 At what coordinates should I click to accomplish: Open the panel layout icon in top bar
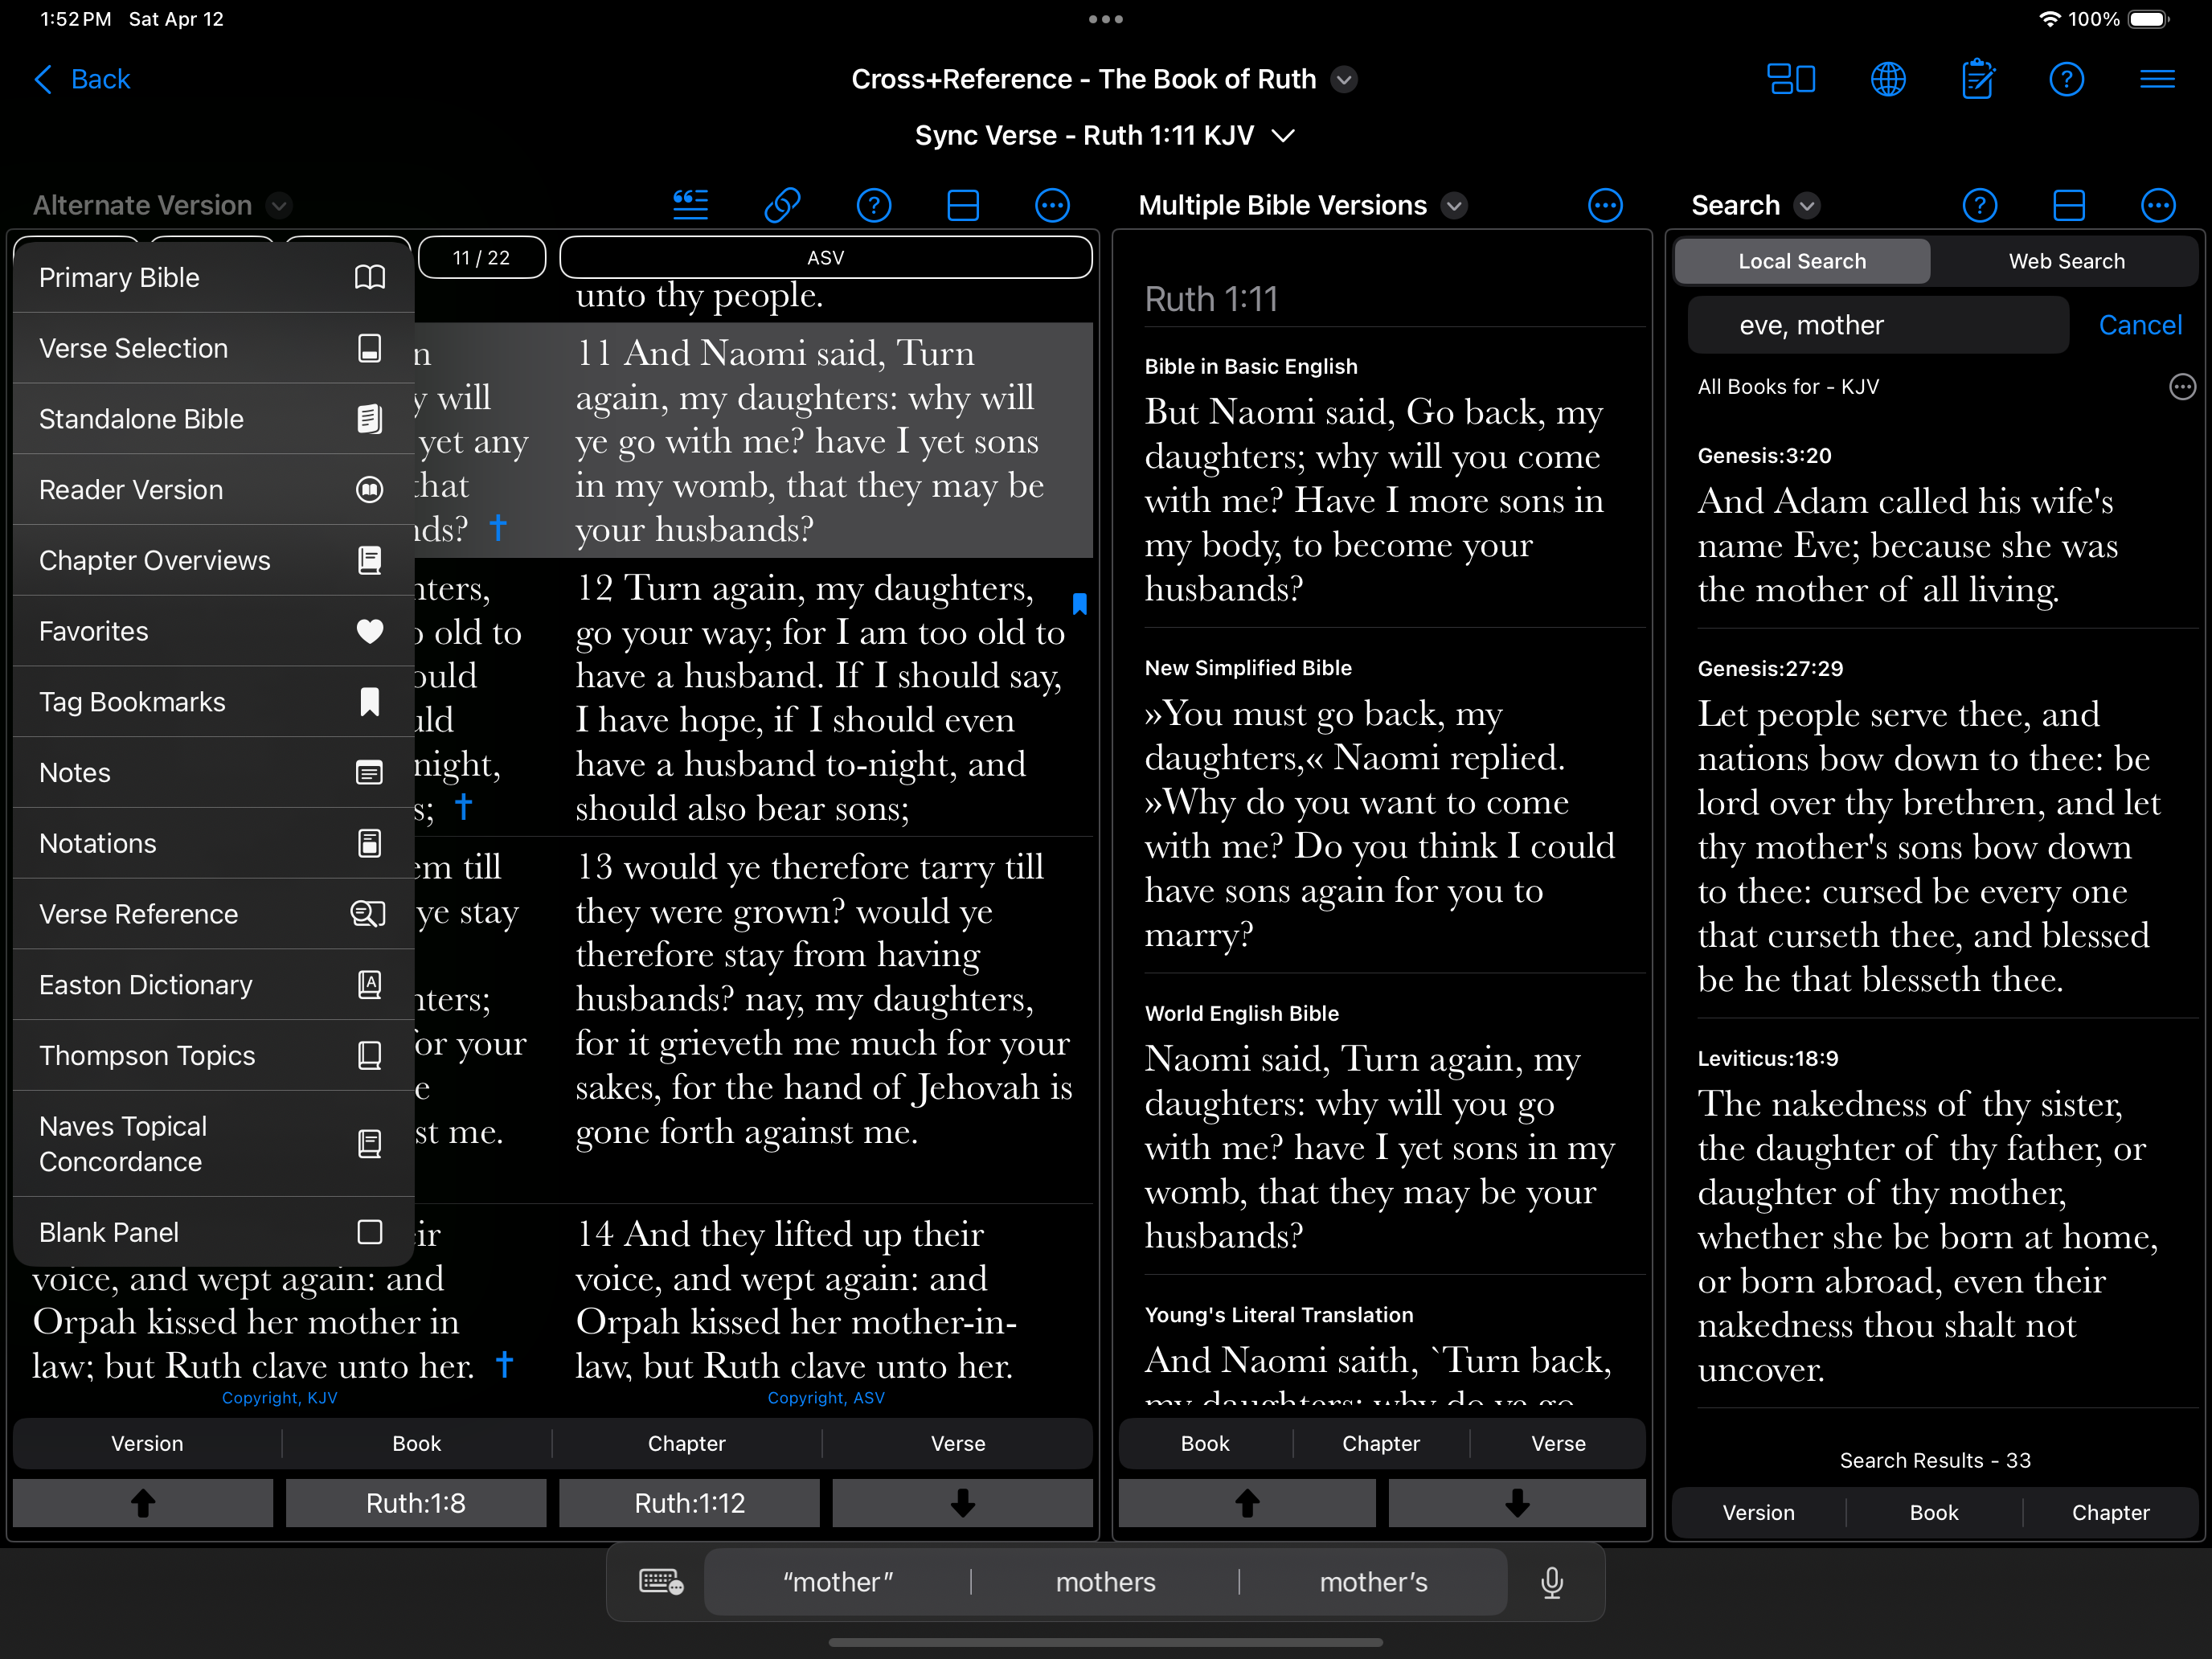coord(1791,79)
